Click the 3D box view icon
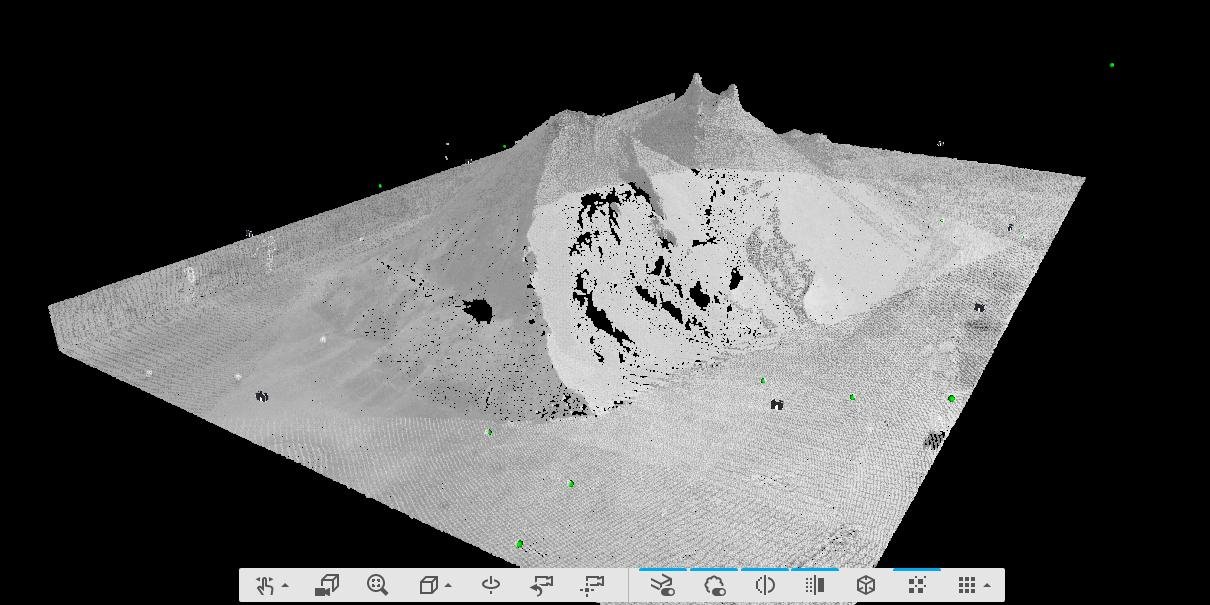 (x=429, y=585)
